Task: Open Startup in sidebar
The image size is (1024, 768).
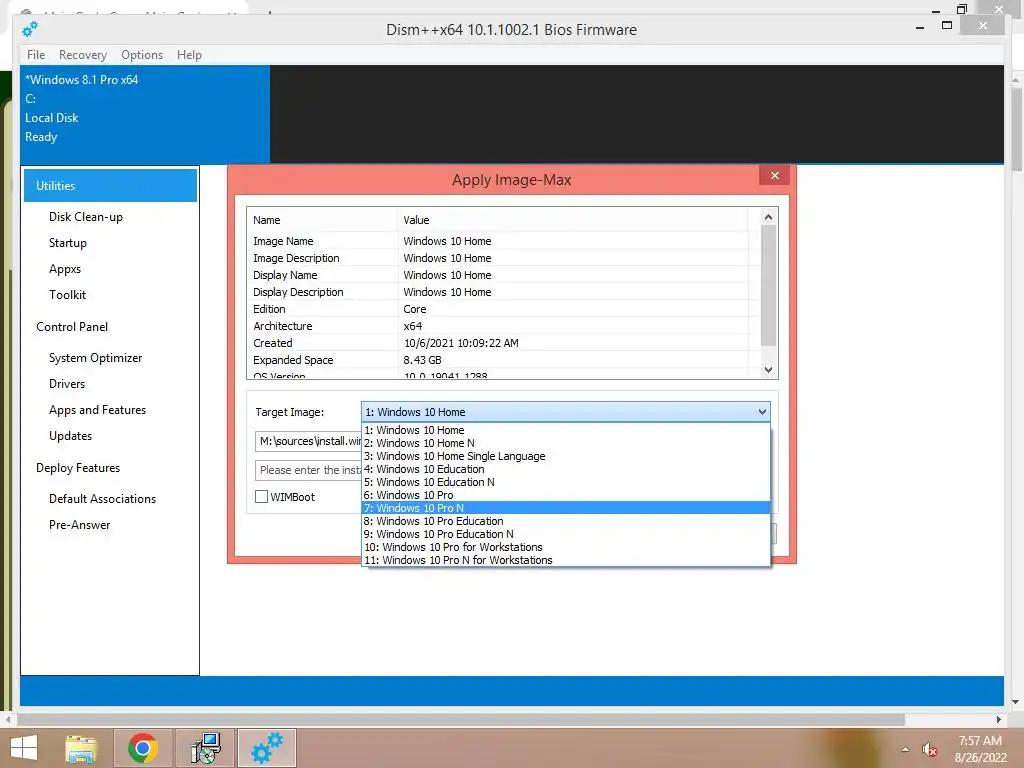Action: click(x=68, y=243)
